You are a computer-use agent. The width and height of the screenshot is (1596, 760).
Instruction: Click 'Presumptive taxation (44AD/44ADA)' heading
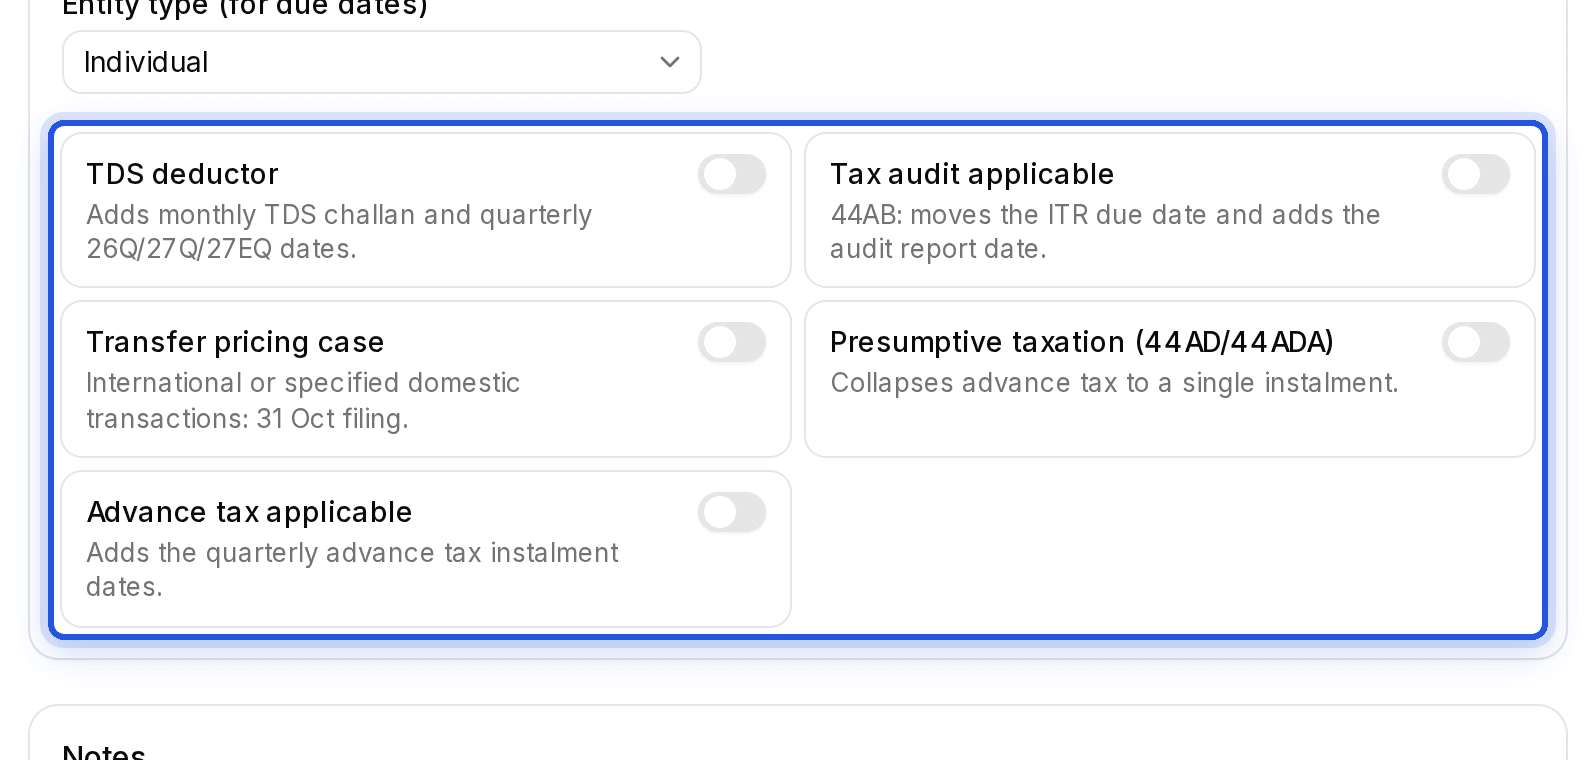click(1082, 342)
